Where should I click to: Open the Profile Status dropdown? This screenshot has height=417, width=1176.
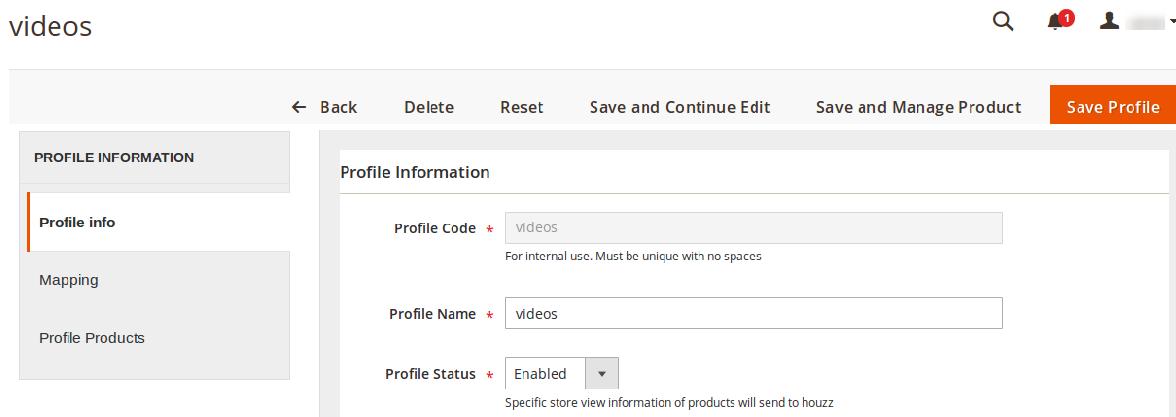tap(561, 374)
